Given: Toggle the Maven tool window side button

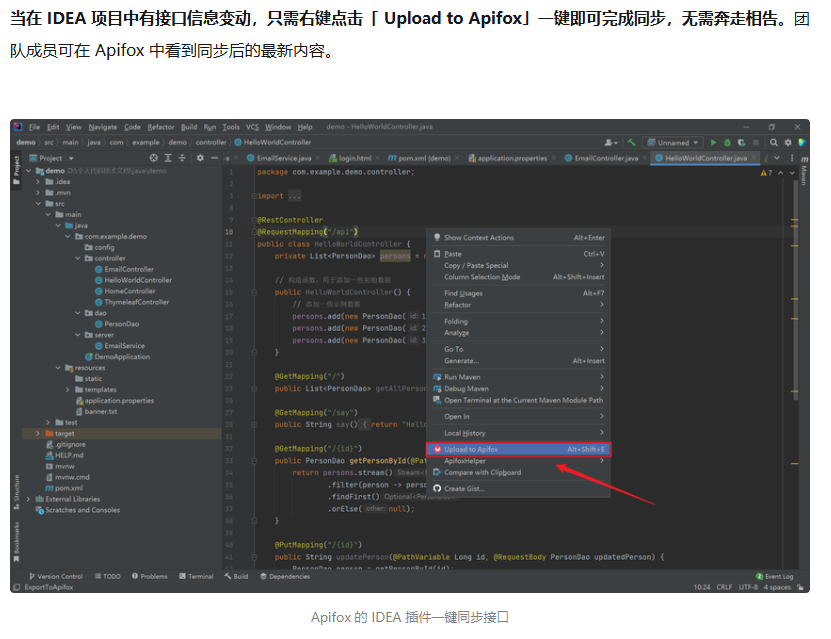Looking at the screenshot, I should (804, 171).
